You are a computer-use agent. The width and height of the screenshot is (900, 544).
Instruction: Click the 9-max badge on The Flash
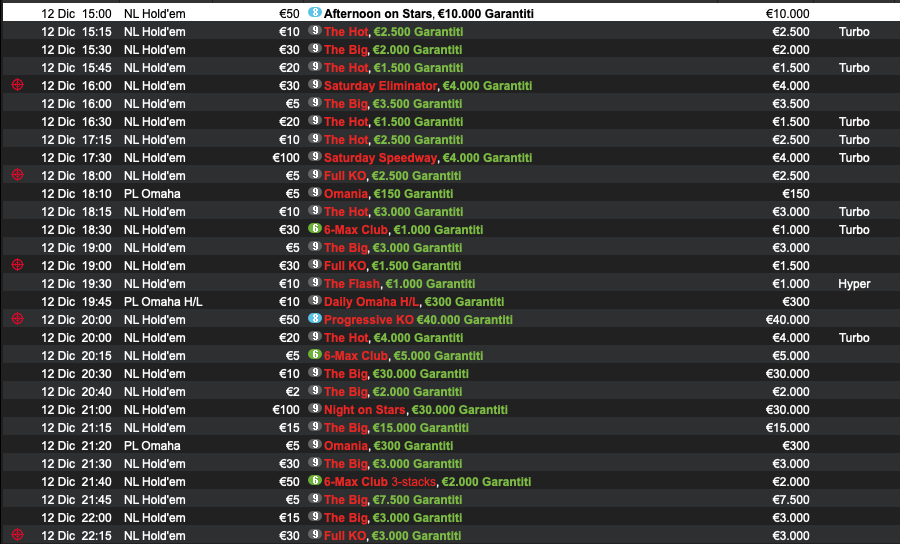point(315,282)
